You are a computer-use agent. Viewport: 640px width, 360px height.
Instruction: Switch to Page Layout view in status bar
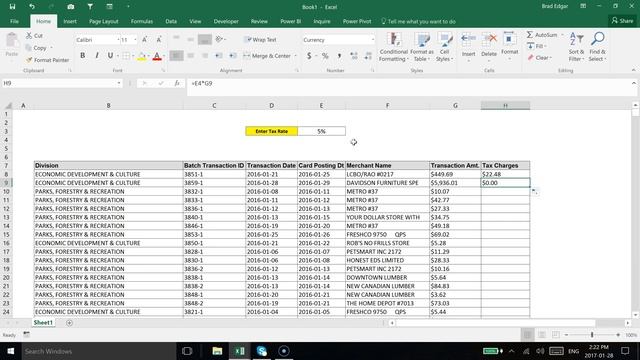(542, 335)
